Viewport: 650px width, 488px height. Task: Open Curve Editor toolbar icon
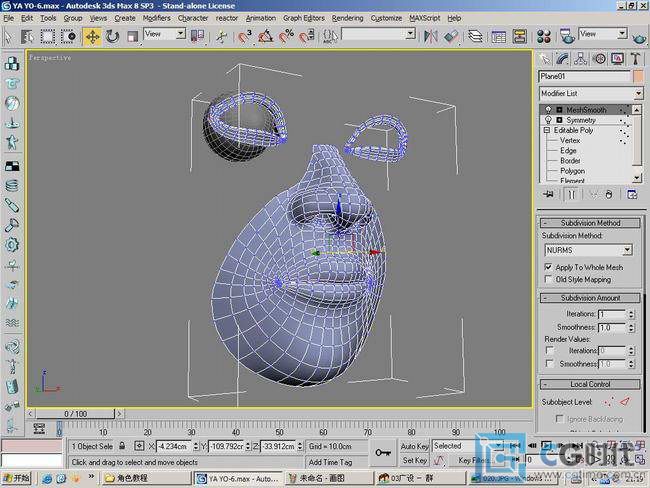pyautogui.click(x=499, y=36)
